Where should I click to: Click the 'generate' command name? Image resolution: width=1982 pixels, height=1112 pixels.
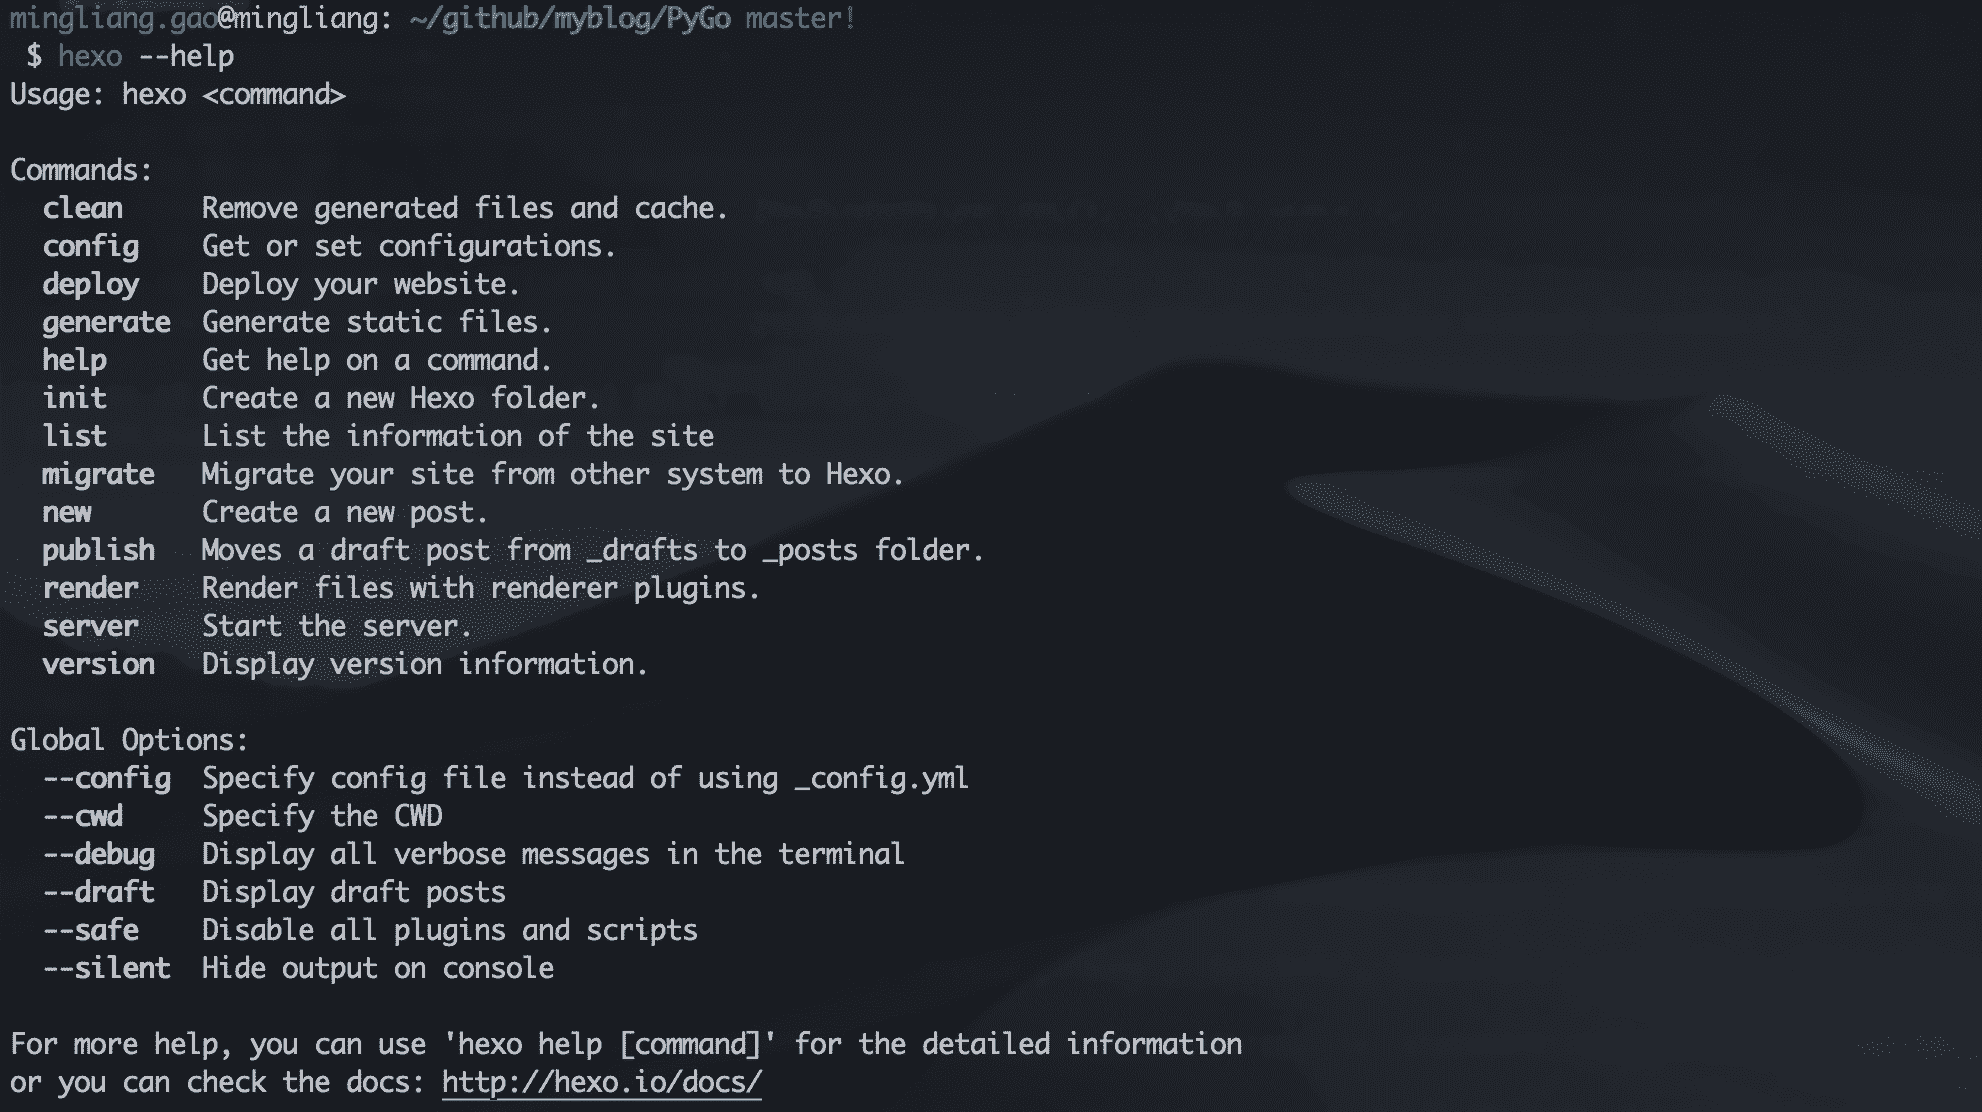106,322
